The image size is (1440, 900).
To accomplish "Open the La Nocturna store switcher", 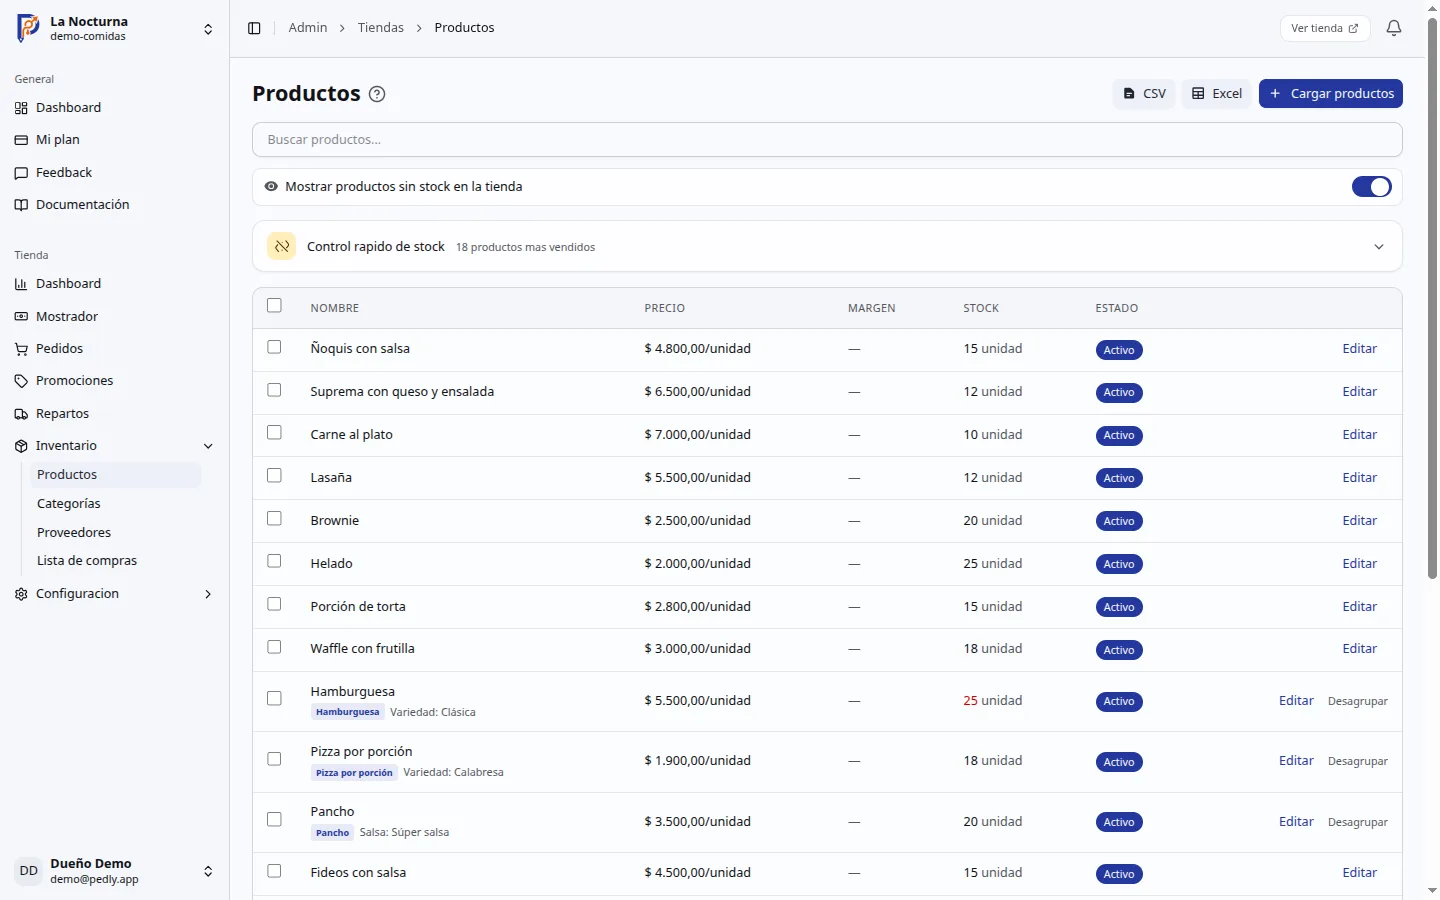I will point(114,28).
